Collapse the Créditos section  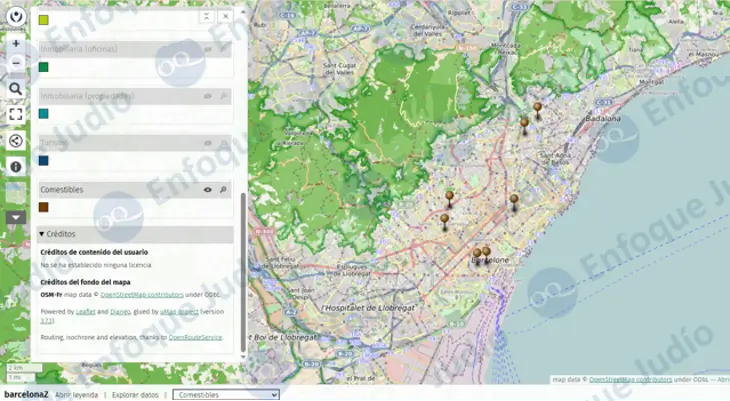pos(135,234)
